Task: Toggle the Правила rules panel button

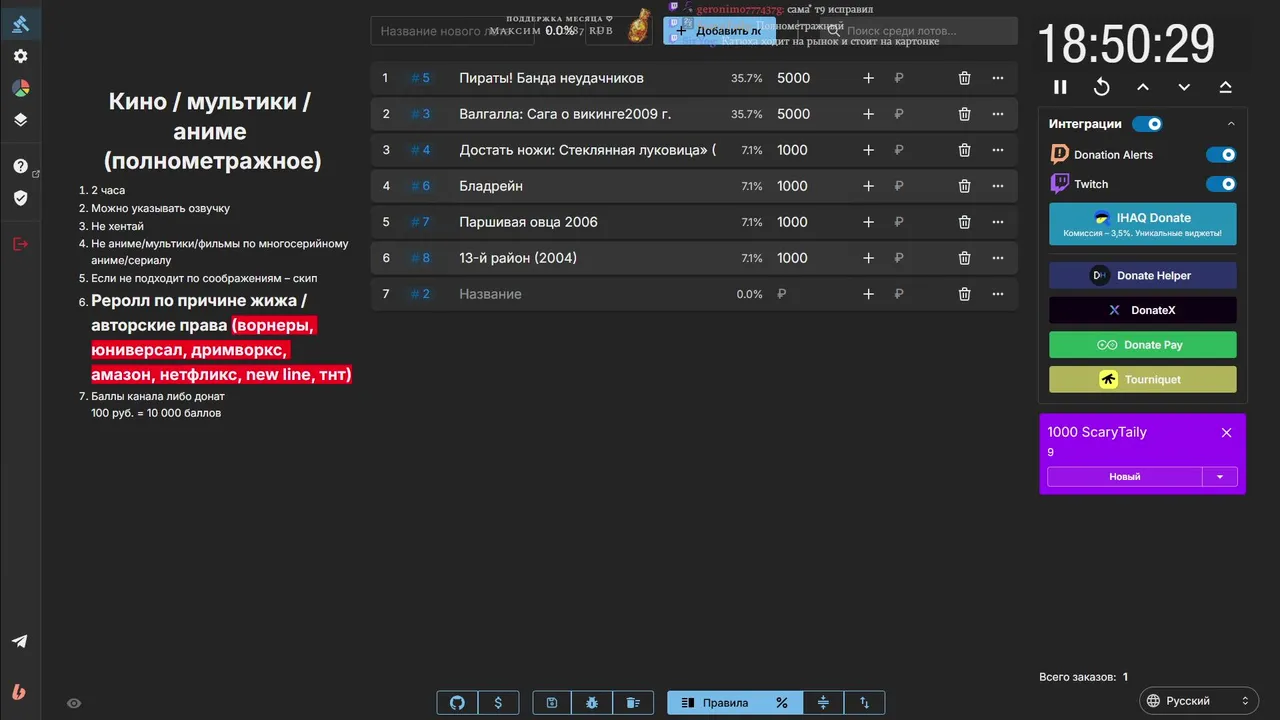Action: click(715, 703)
